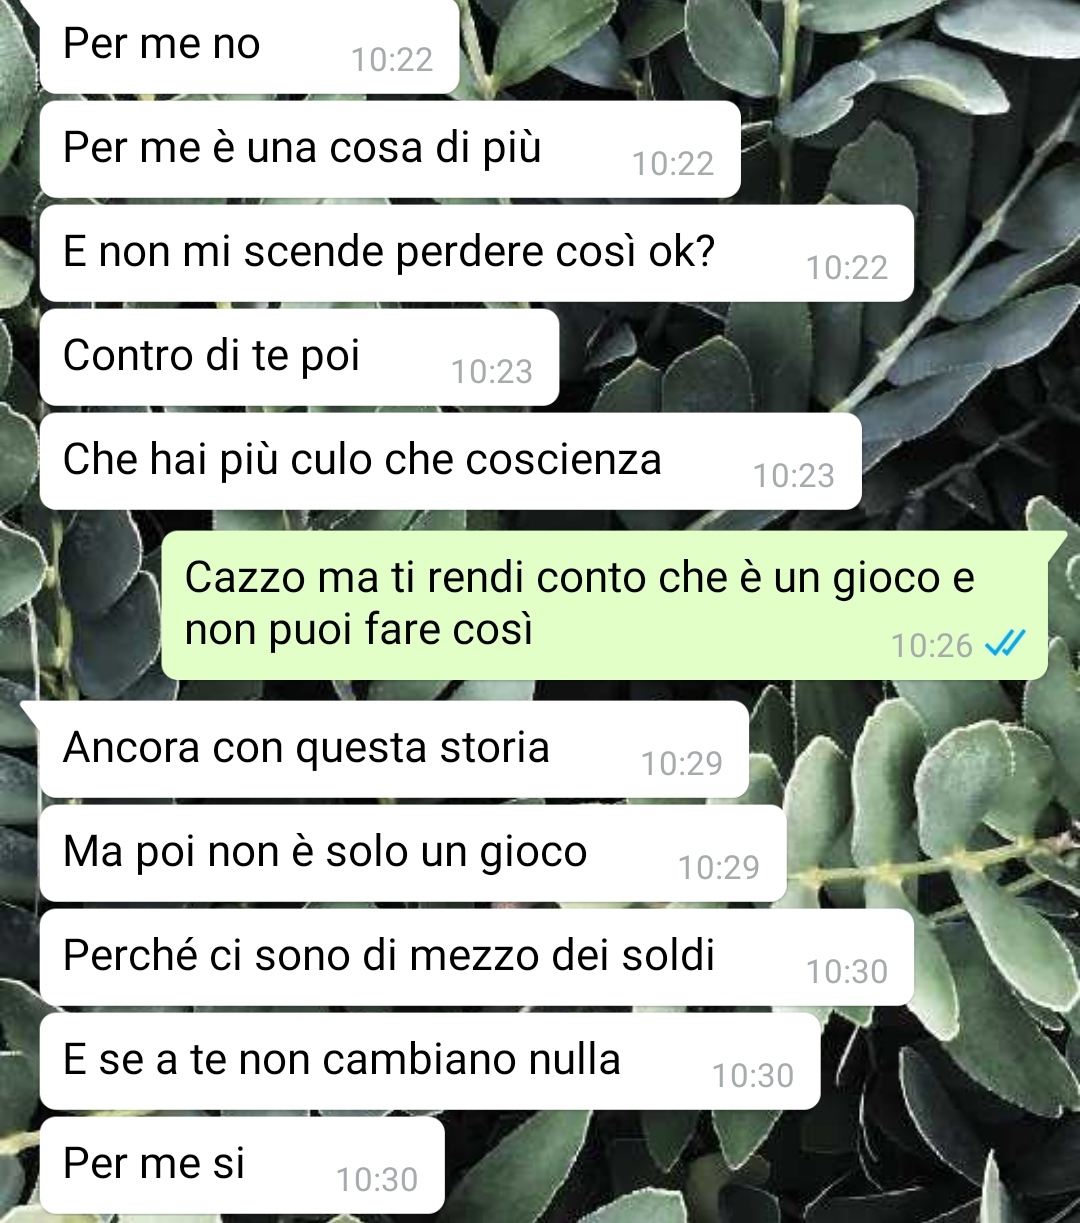This screenshot has height=1223, width=1080.
Task: Select 'Perché ci sono di mezzo dei soldi' message
Action: point(477,957)
